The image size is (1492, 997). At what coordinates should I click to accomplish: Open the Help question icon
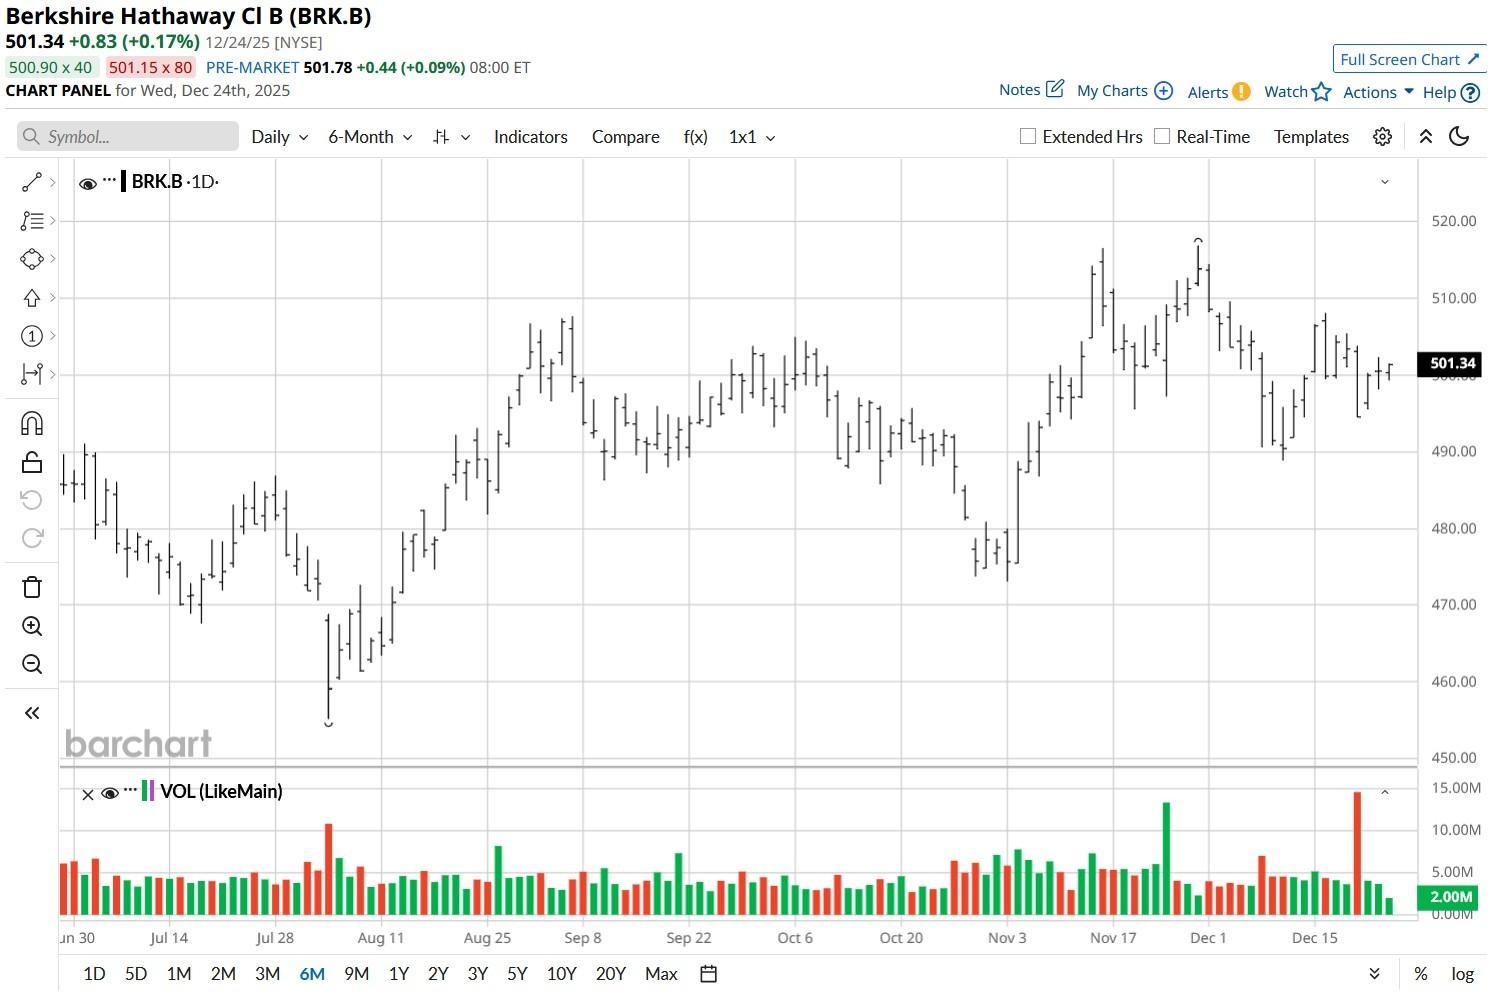(x=1470, y=93)
